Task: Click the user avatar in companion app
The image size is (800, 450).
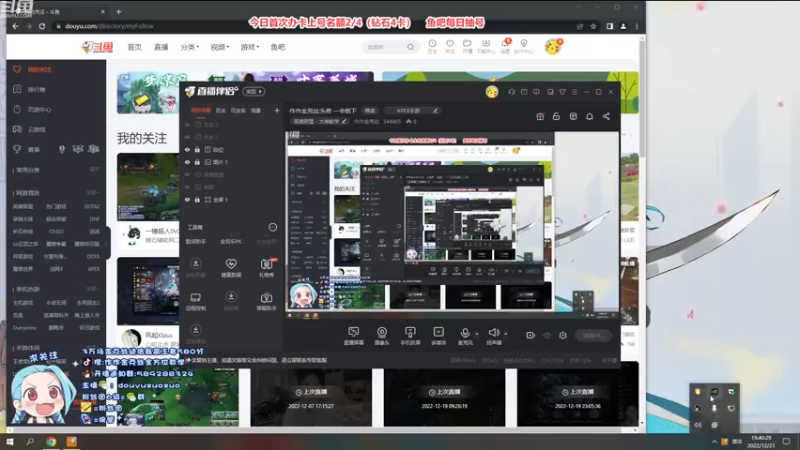Action: [x=492, y=92]
